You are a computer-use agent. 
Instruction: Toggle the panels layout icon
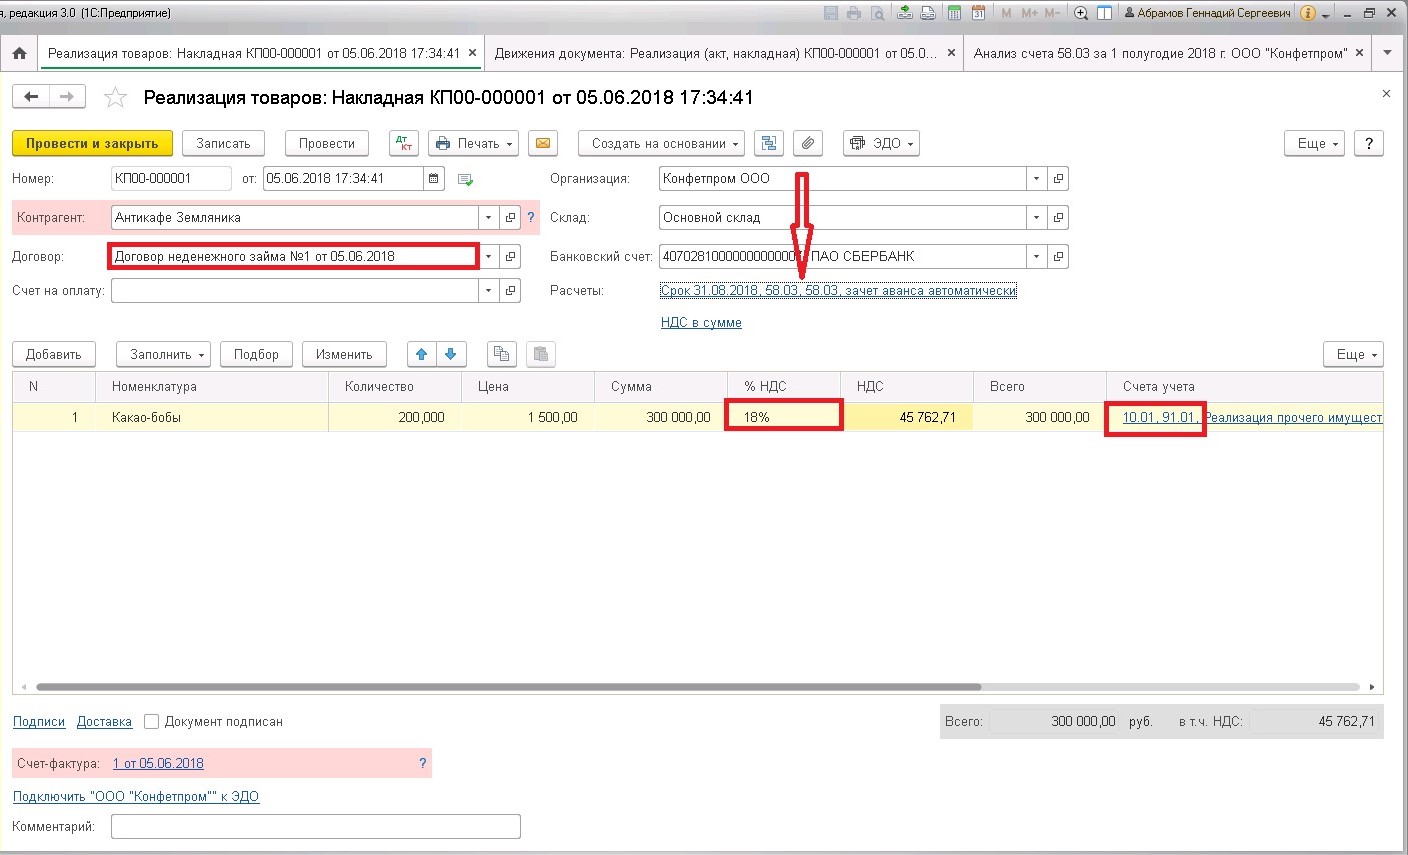1105,13
